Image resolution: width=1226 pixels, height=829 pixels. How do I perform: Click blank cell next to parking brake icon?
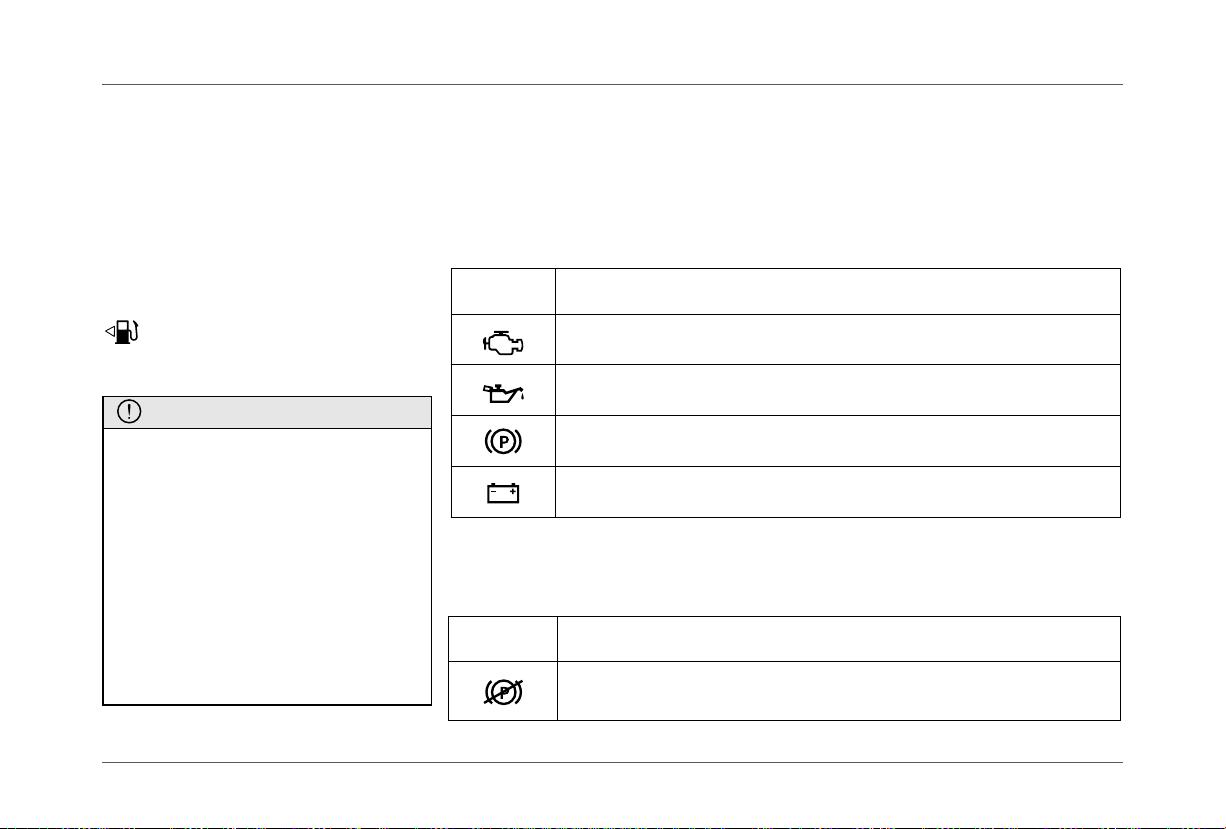[x=837, y=441]
